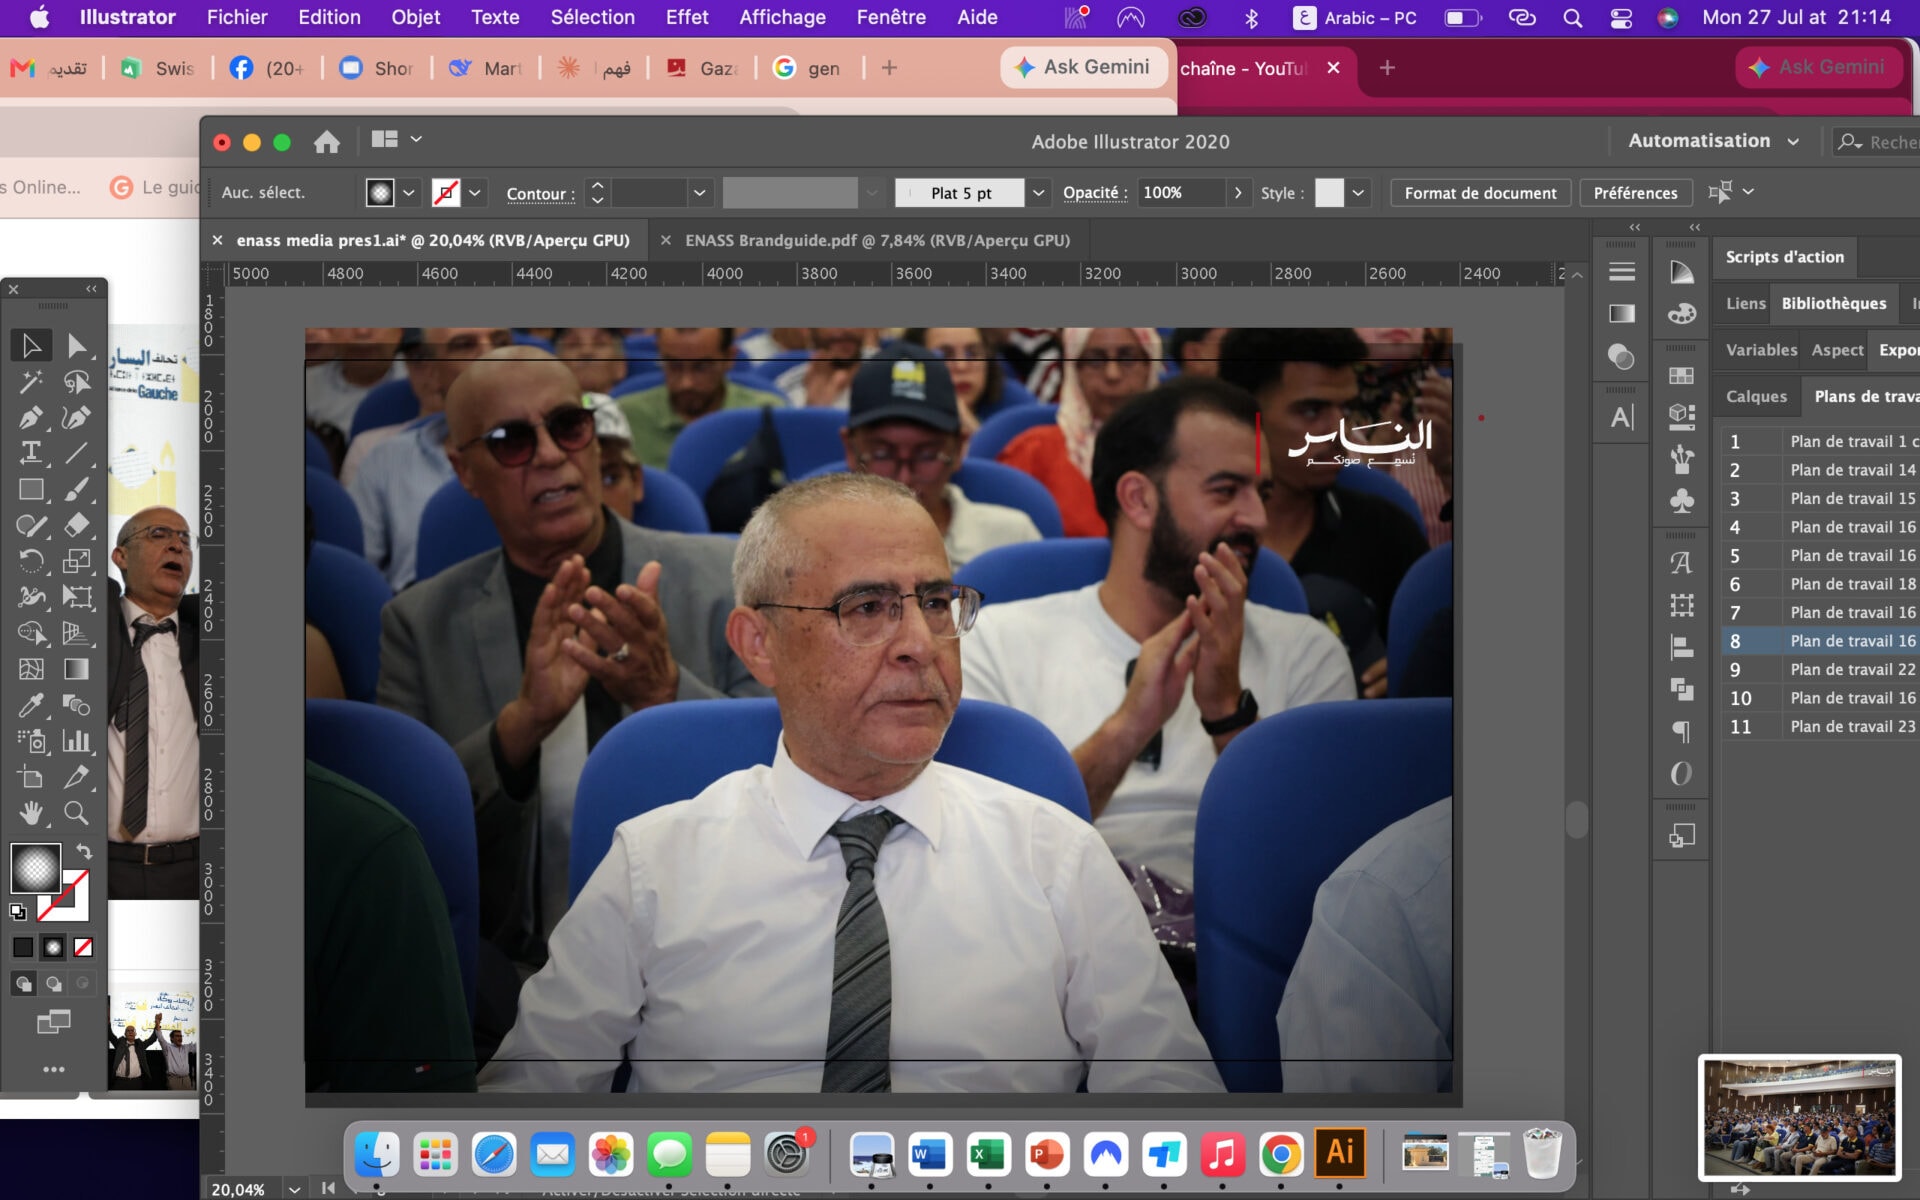Screen dimensions: 1920x1200
Task: Go to Illustrator Home screen
Action: point(326,142)
